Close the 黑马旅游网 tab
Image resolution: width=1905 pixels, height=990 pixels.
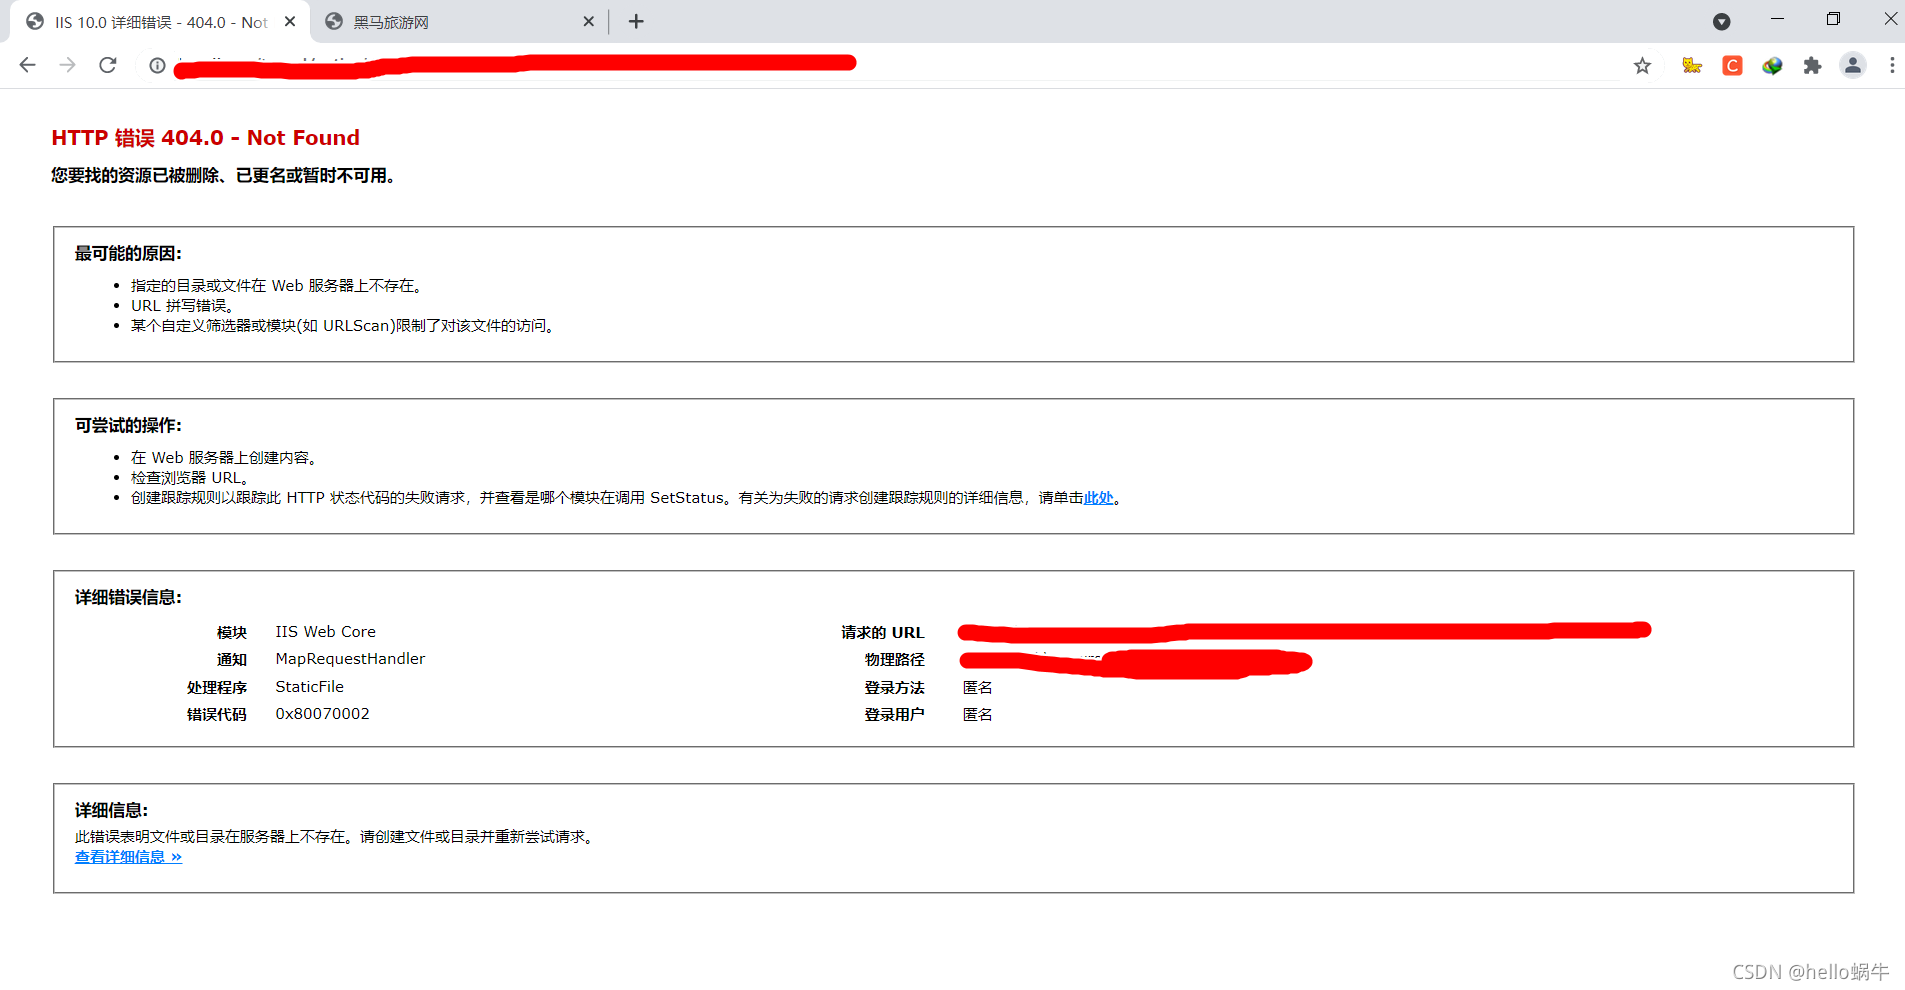(588, 21)
